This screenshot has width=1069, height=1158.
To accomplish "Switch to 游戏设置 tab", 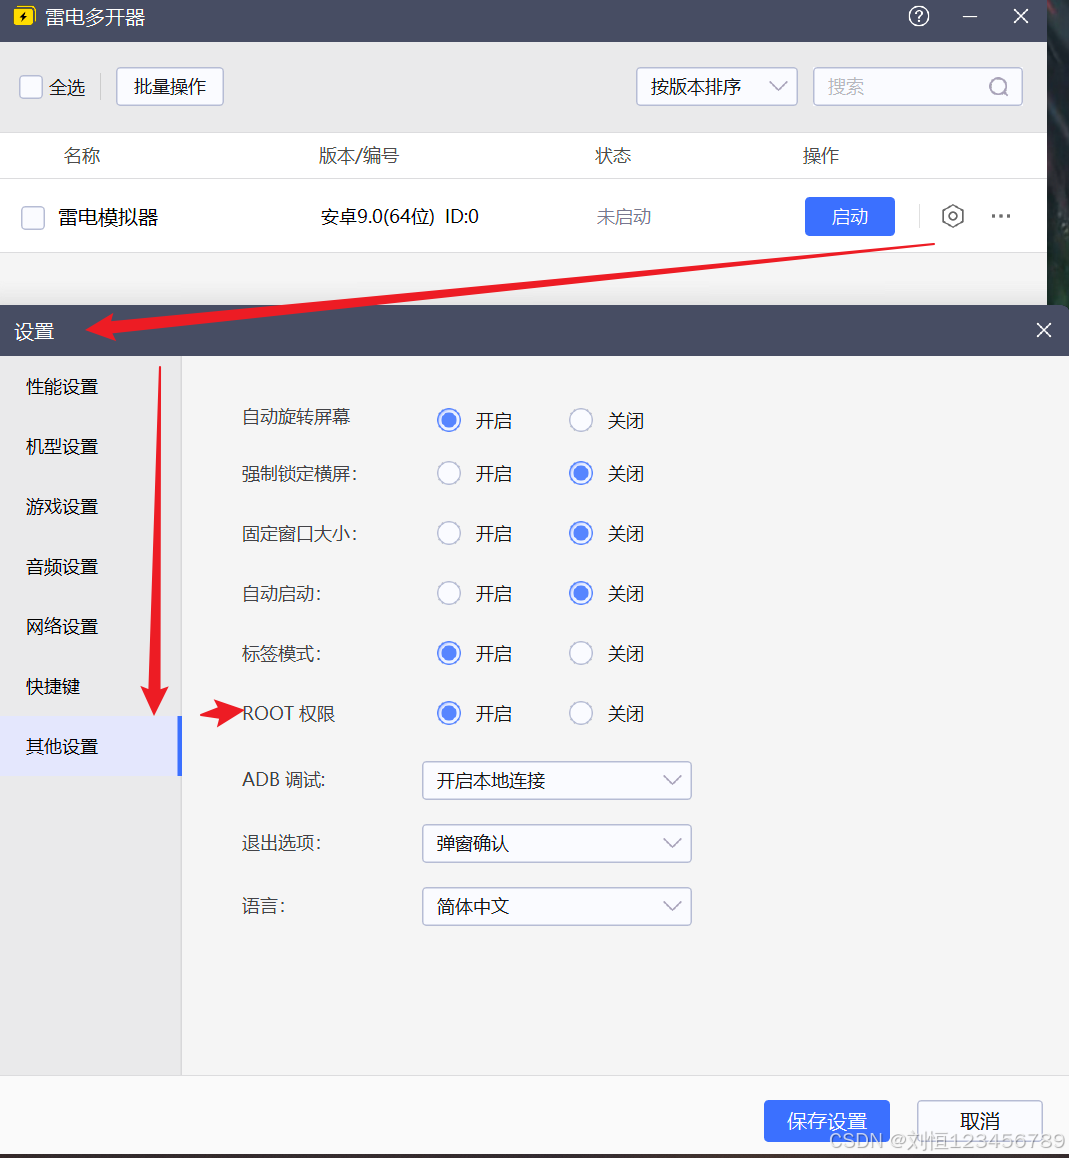I will 90,507.
